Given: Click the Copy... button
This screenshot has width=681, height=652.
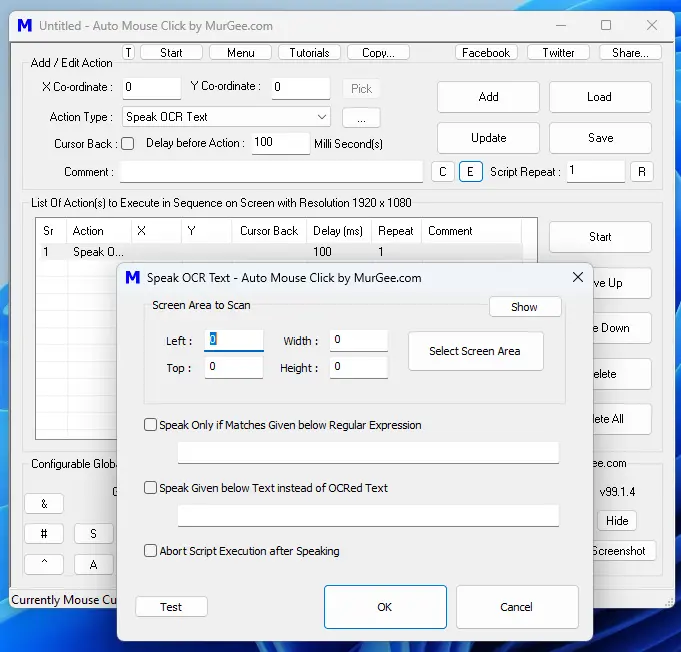Looking at the screenshot, I should click(x=378, y=53).
